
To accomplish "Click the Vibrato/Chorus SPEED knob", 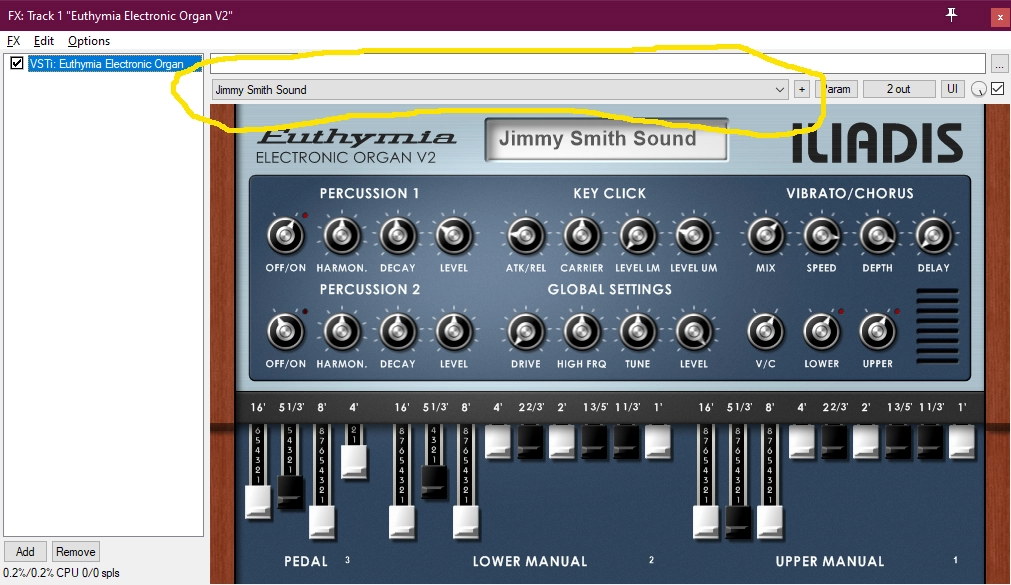I will (x=821, y=235).
